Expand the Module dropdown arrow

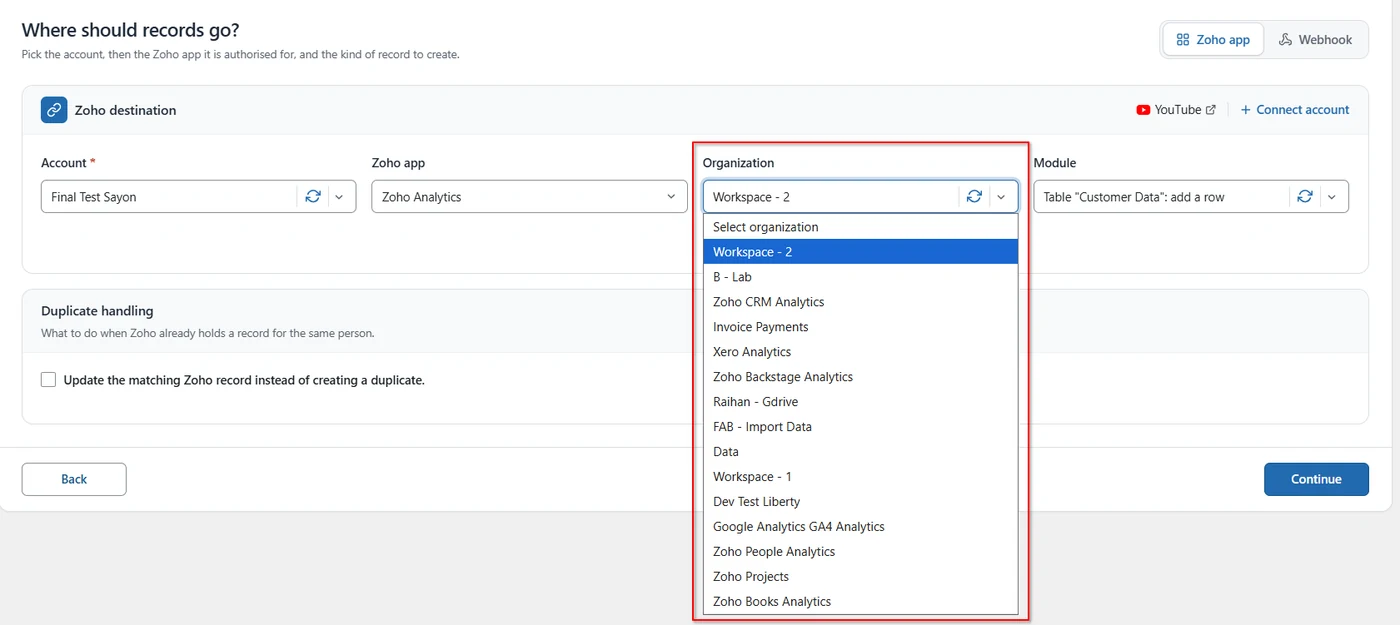click(1331, 197)
